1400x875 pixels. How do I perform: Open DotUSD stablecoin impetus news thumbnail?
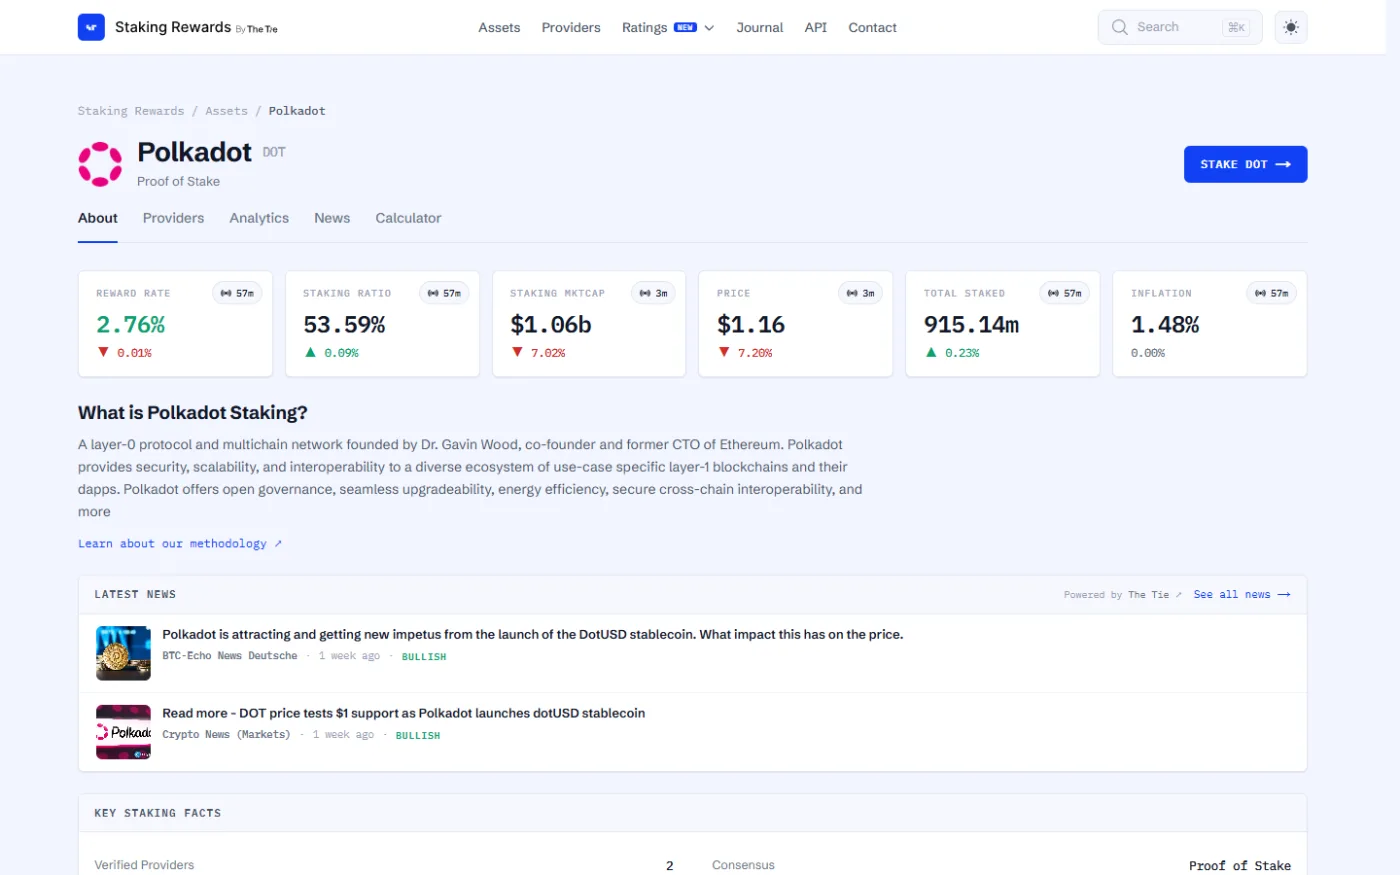[123, 653]
